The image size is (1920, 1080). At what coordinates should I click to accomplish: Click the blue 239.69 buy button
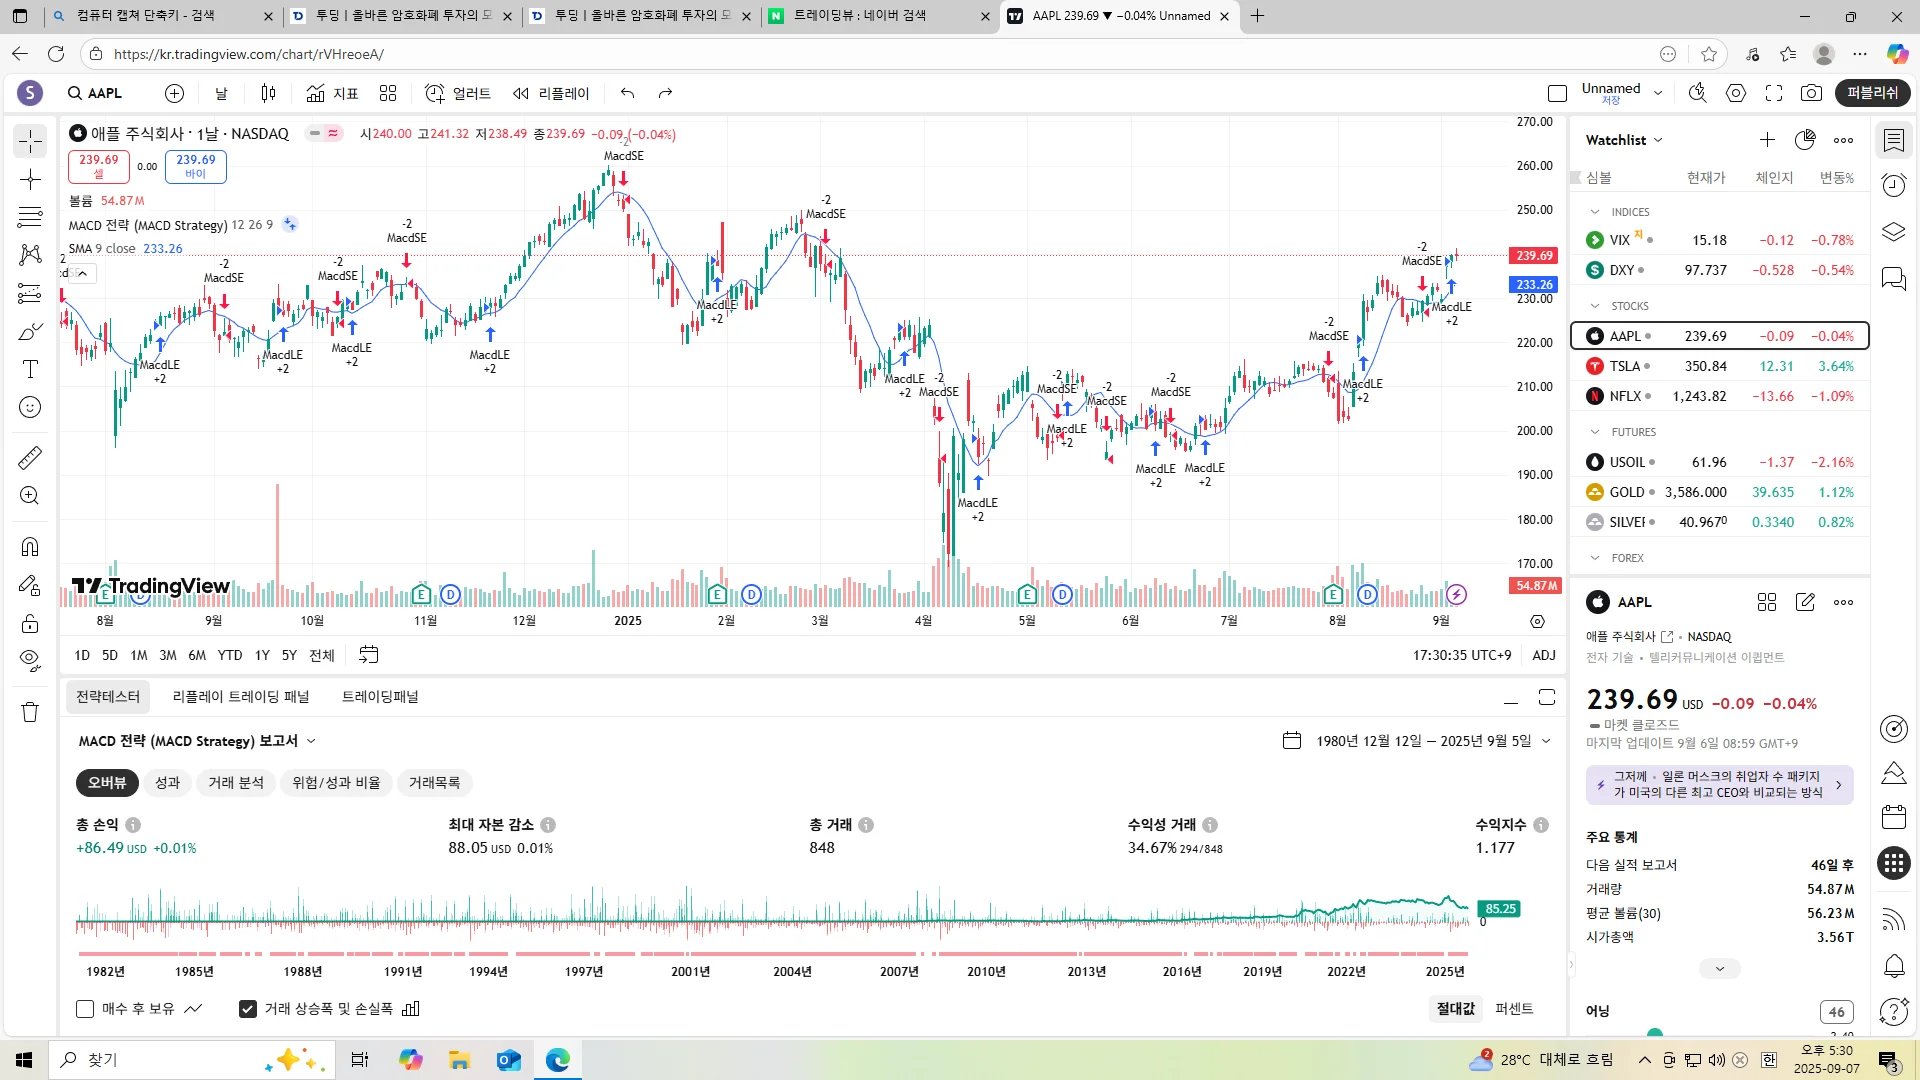(x=195, y=166)
